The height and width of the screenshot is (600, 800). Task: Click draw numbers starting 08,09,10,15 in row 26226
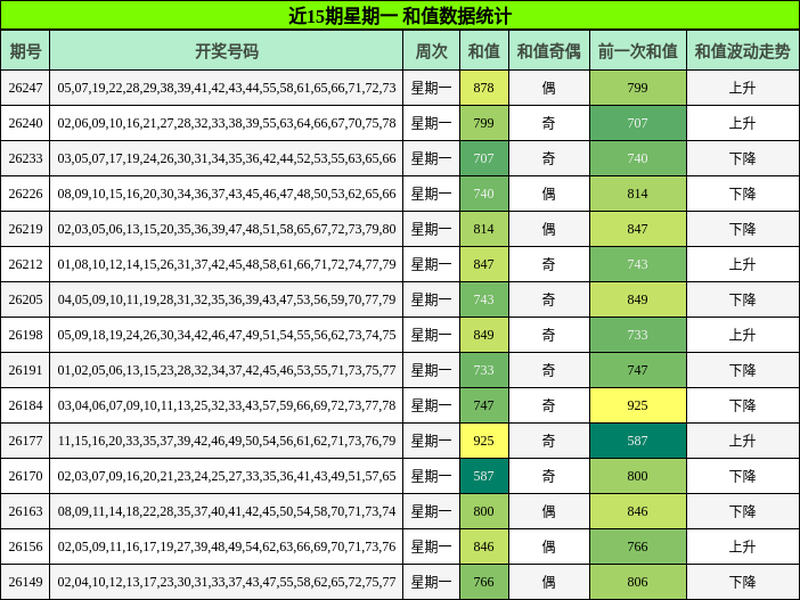coord(227,193)
